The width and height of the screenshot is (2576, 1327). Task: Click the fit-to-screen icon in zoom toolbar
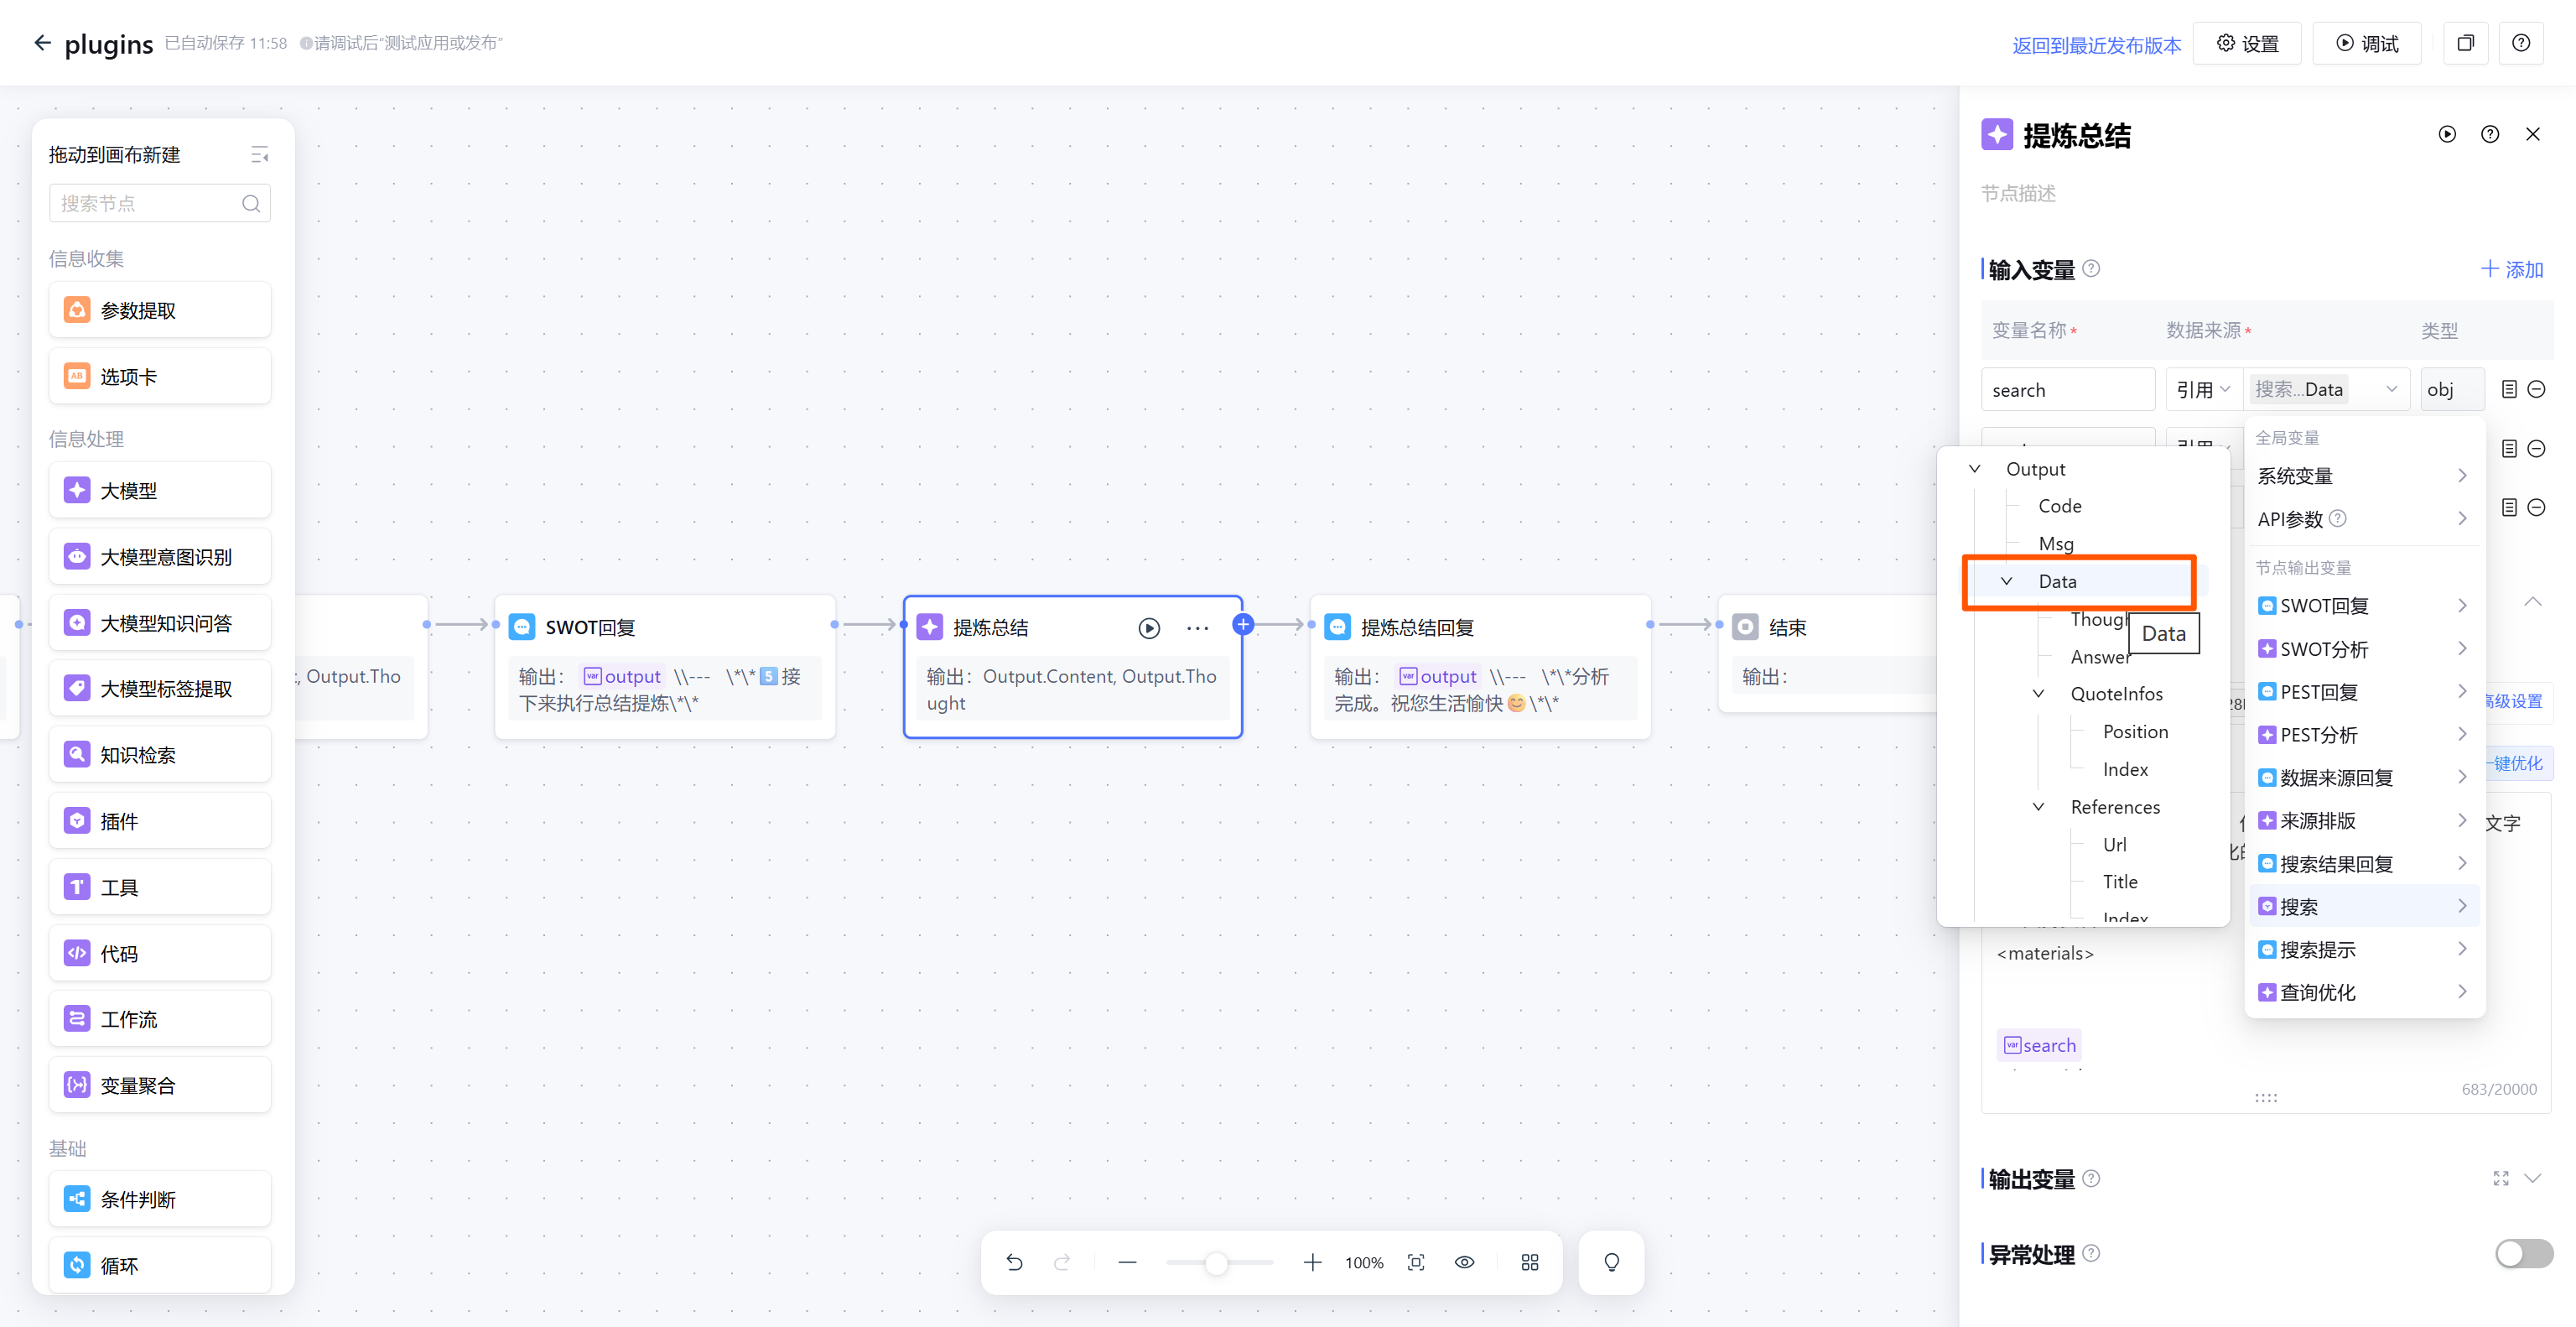click(1416, 1262)
